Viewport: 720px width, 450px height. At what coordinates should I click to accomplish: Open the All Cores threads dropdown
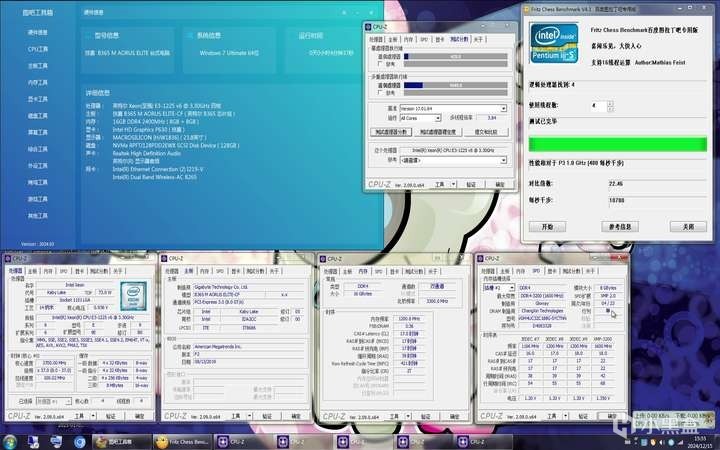tap(420, 118)
